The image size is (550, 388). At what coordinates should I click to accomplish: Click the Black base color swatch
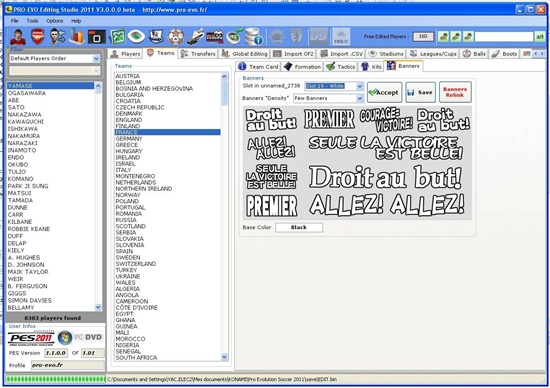[x=299, y=227]
